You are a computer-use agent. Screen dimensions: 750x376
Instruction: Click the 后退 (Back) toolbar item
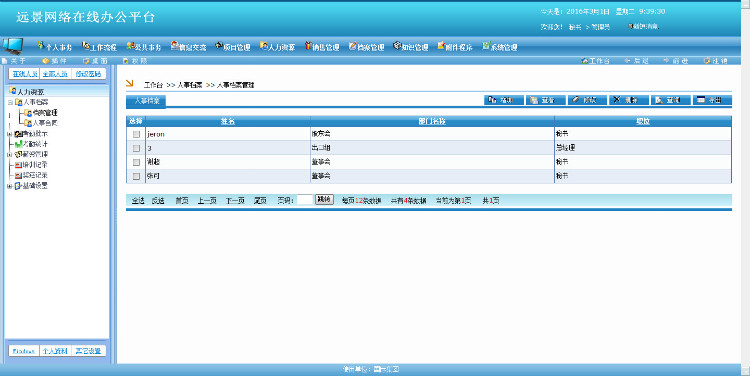coord(636,61)
